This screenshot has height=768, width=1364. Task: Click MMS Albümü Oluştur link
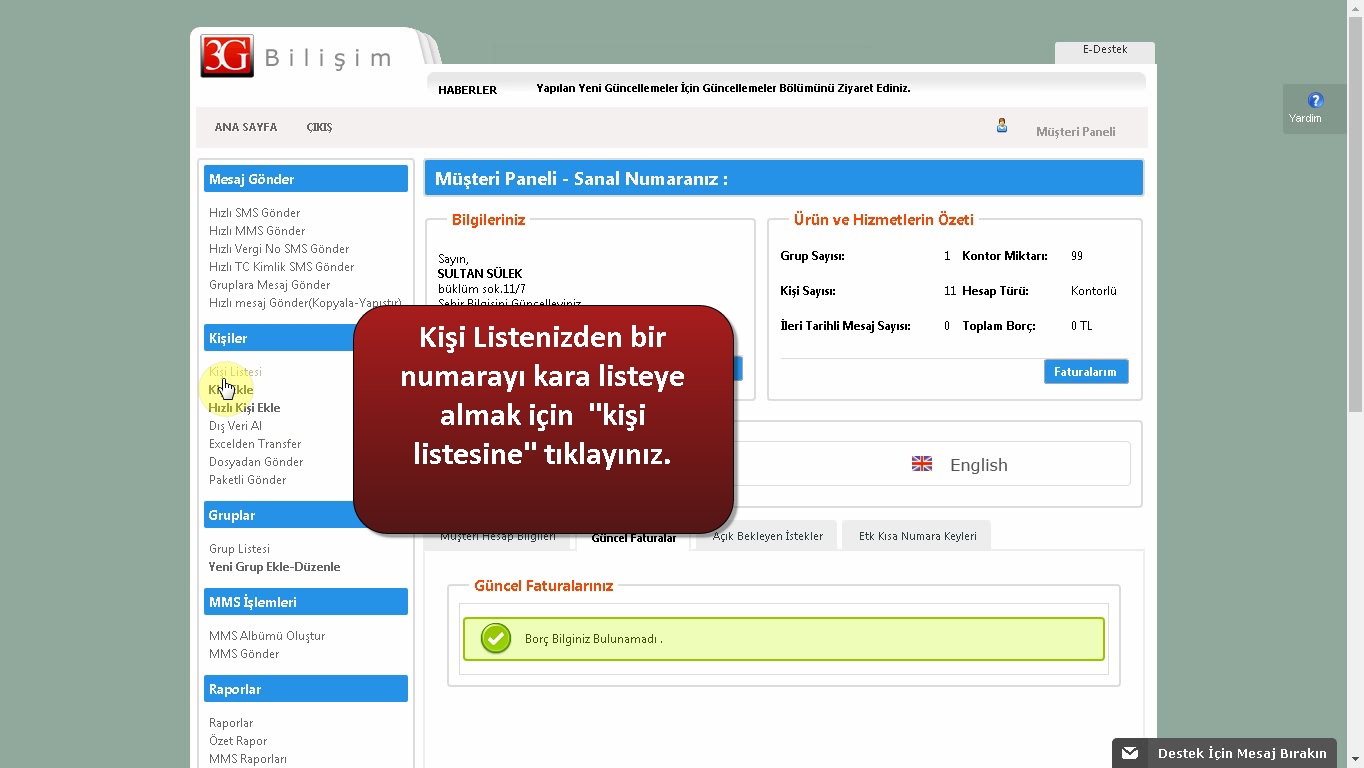[x=266, y=636]
